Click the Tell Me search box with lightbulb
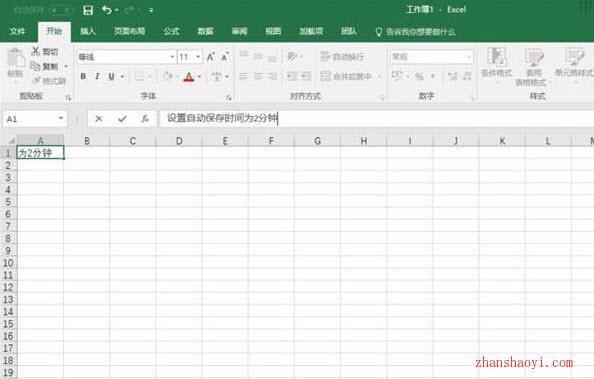 [x=415, y=32]
